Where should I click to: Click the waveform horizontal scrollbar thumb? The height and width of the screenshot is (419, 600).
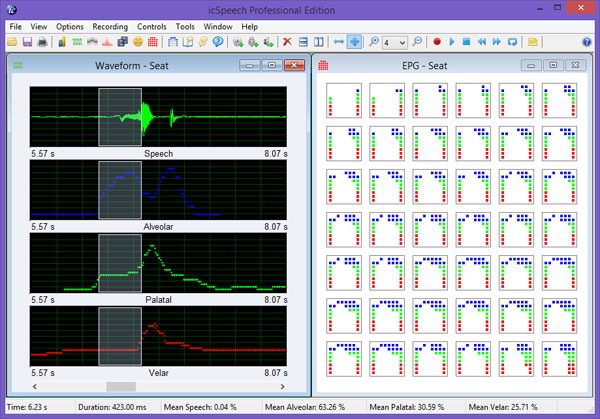click(121, 386)
